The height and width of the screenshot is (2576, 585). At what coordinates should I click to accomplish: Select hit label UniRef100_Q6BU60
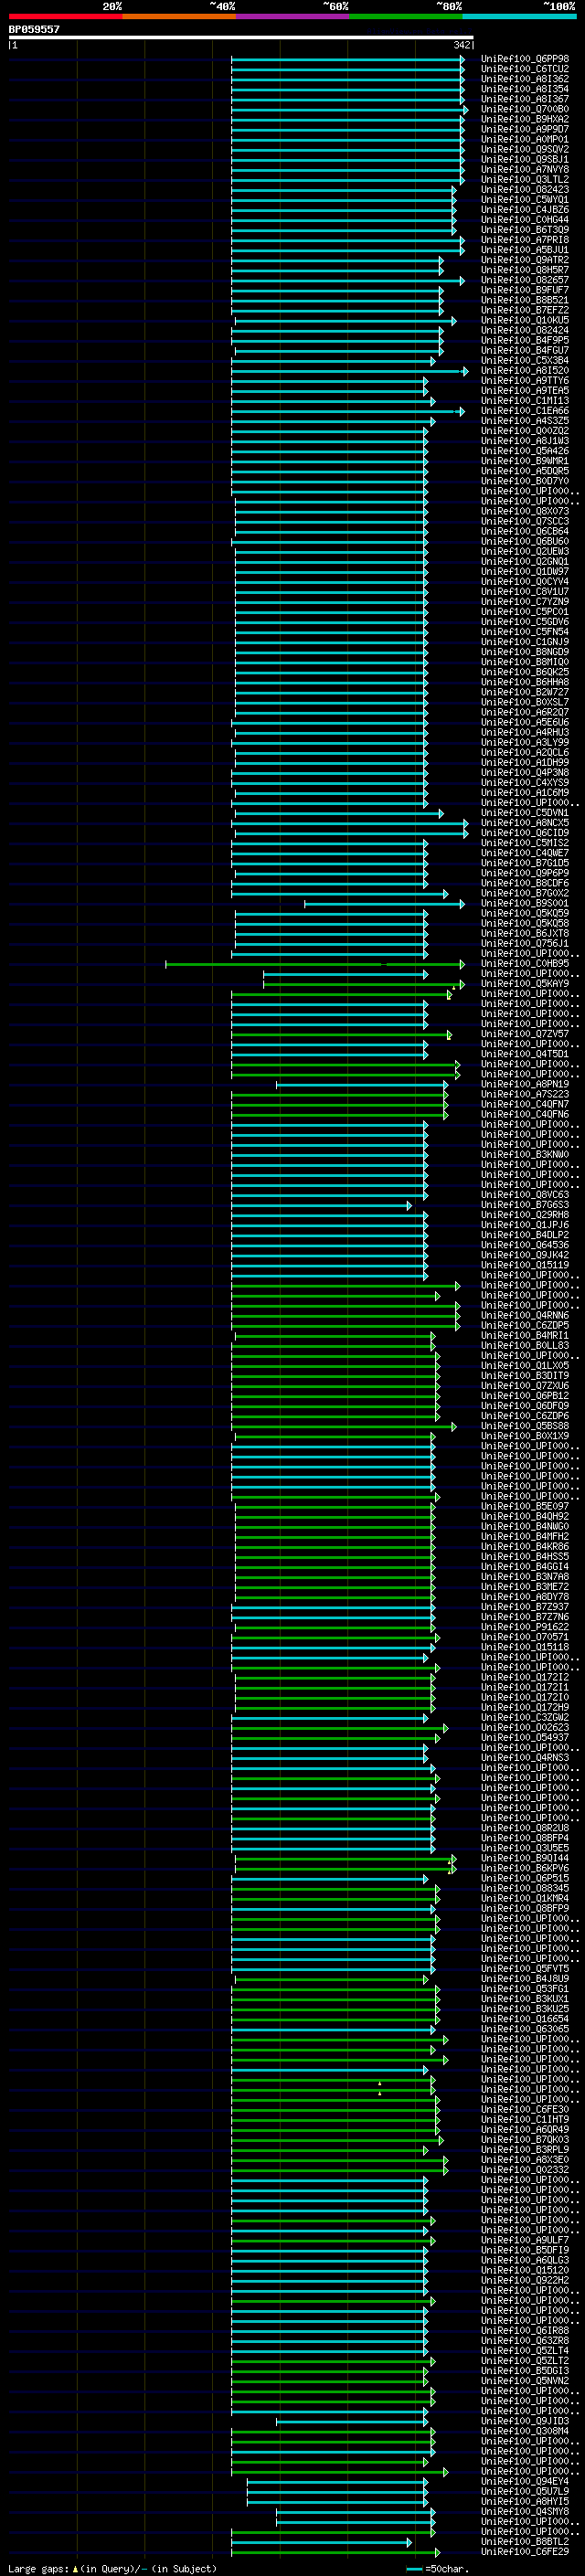pyautogui.click(x=524, y=541)
